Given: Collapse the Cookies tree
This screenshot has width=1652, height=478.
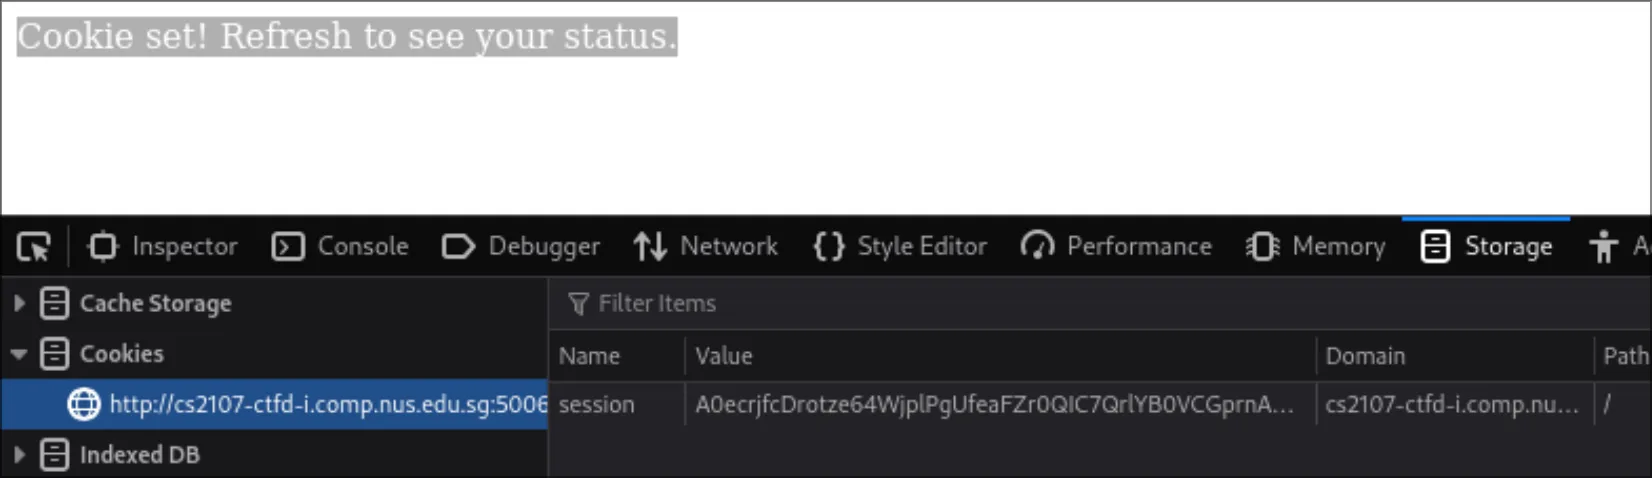Looking at the screenshot, I should tap(19, 354).
